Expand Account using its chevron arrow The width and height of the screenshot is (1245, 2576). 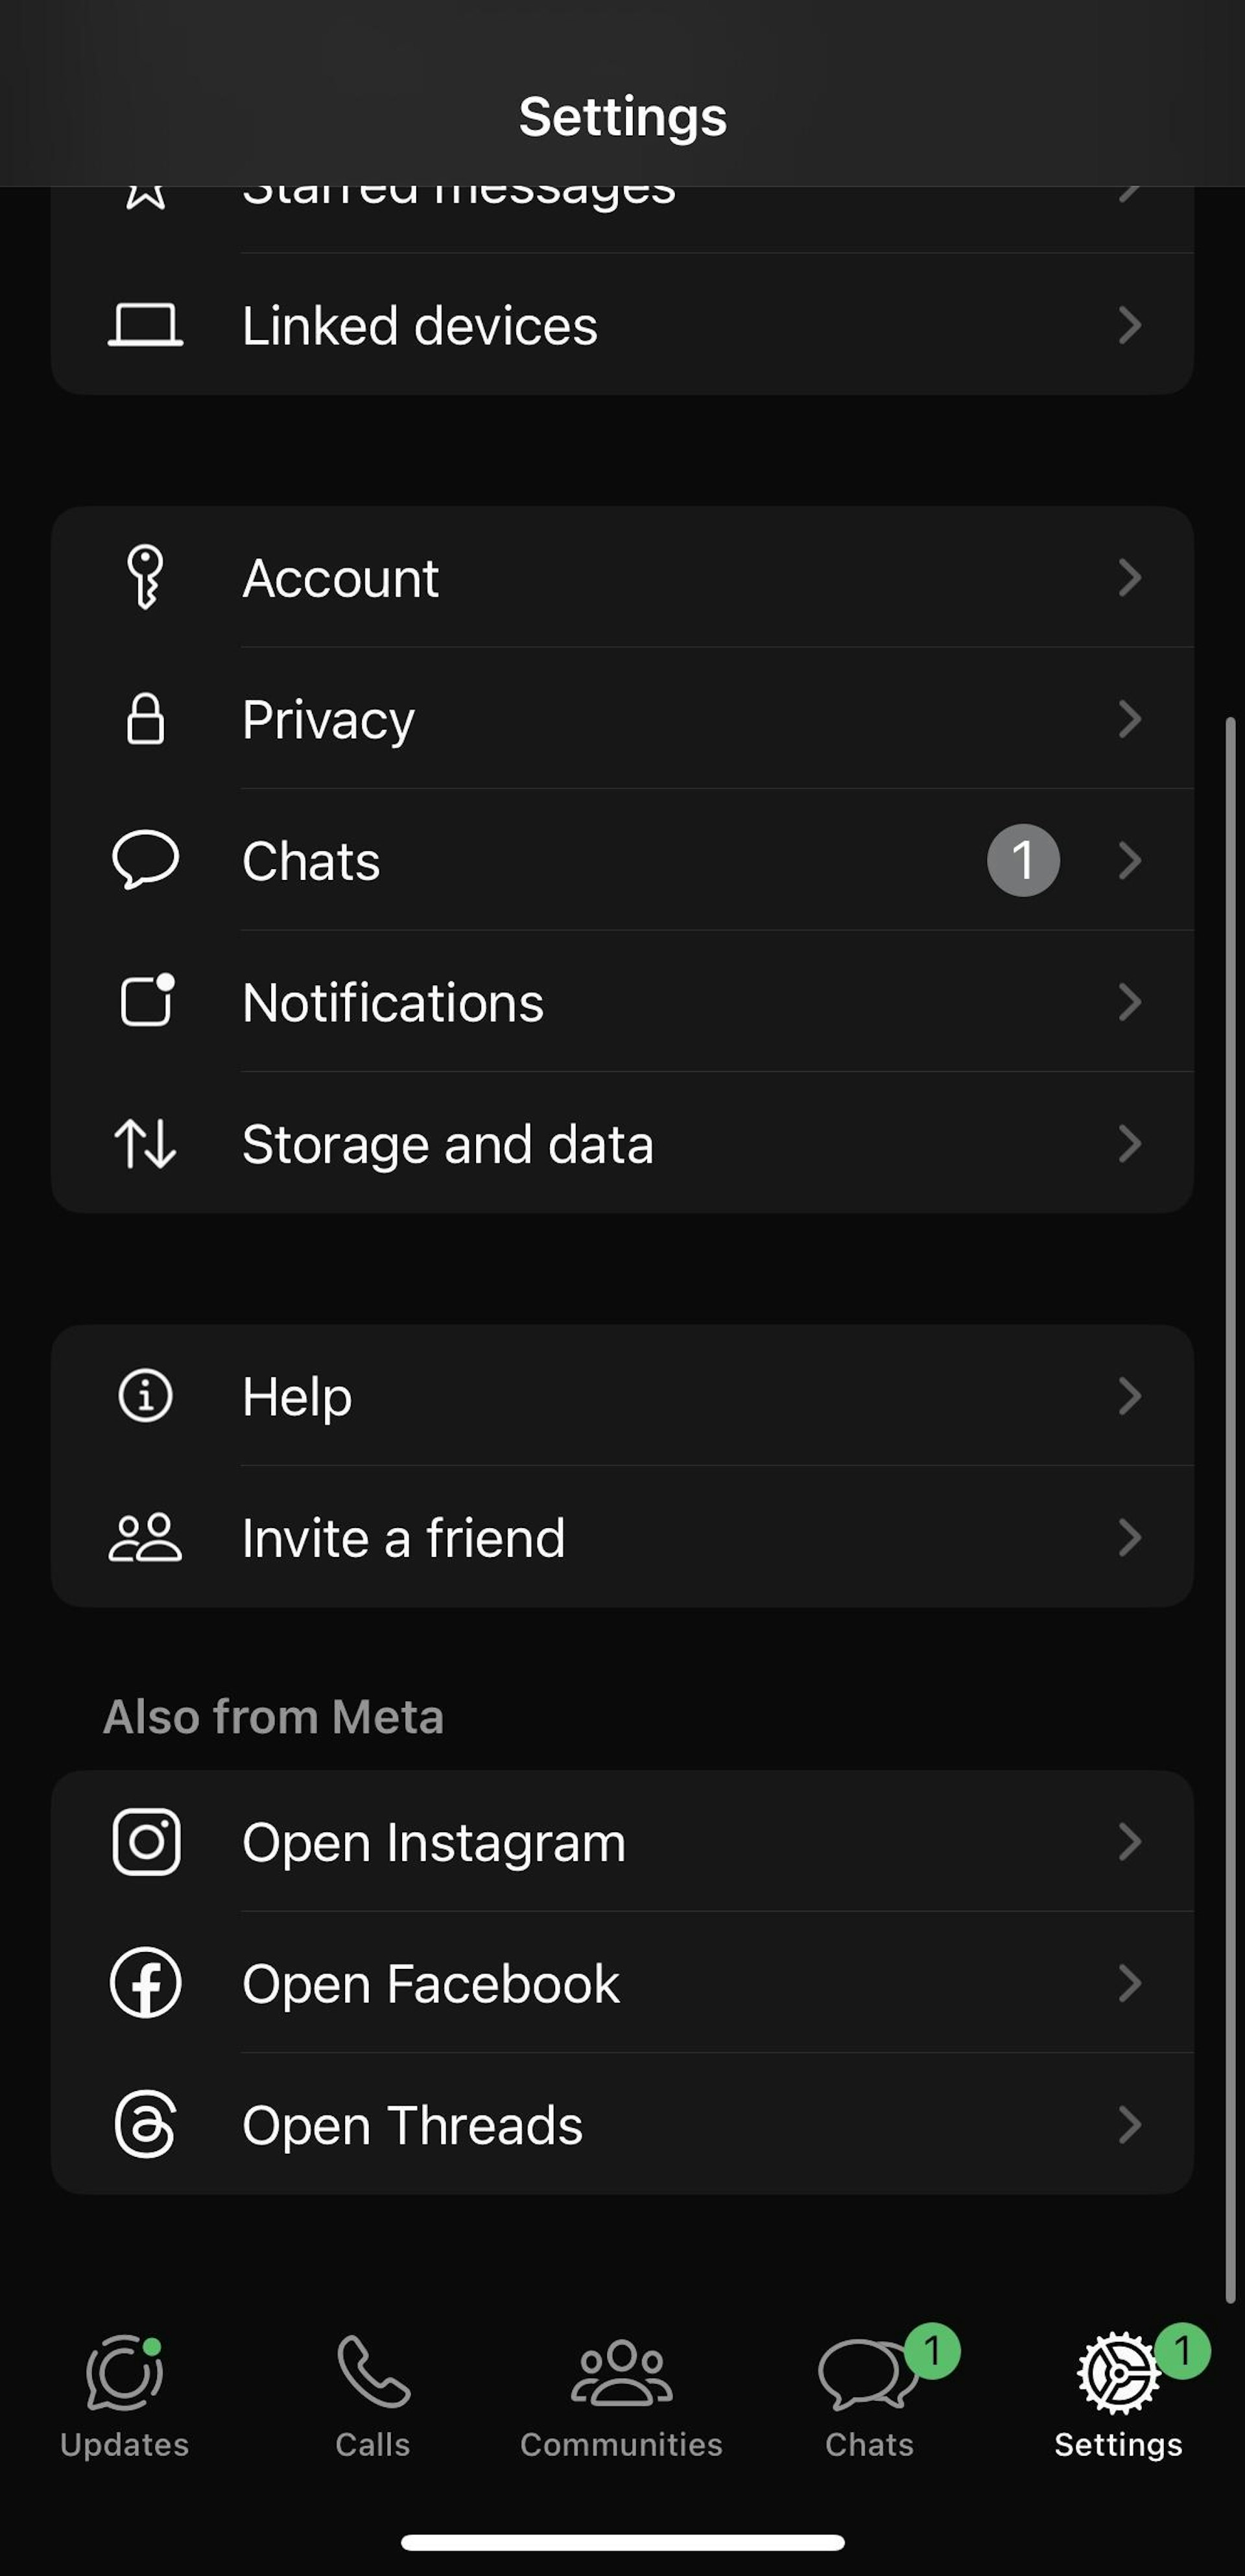tap(1129, 577)
